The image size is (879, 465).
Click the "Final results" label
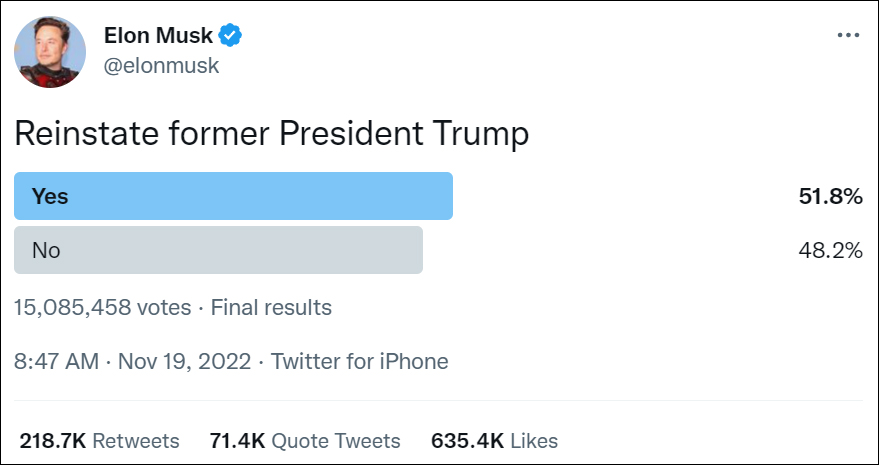pos(271,307)
